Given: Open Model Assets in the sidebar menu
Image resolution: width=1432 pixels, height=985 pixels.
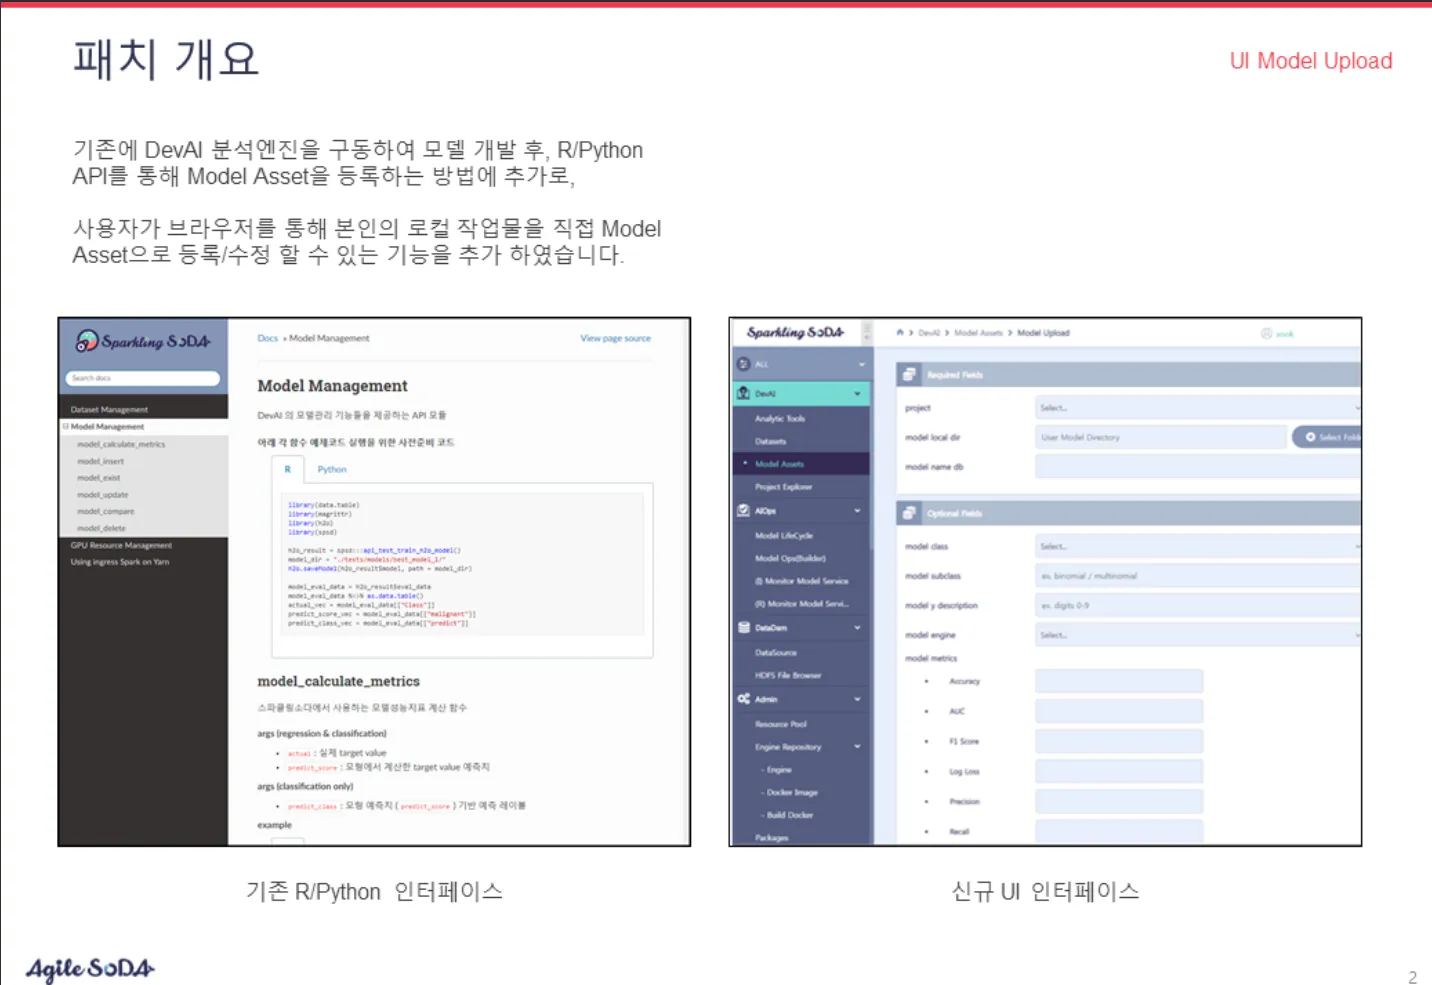Looking at the screenshot, I should [x=779, y=464].
